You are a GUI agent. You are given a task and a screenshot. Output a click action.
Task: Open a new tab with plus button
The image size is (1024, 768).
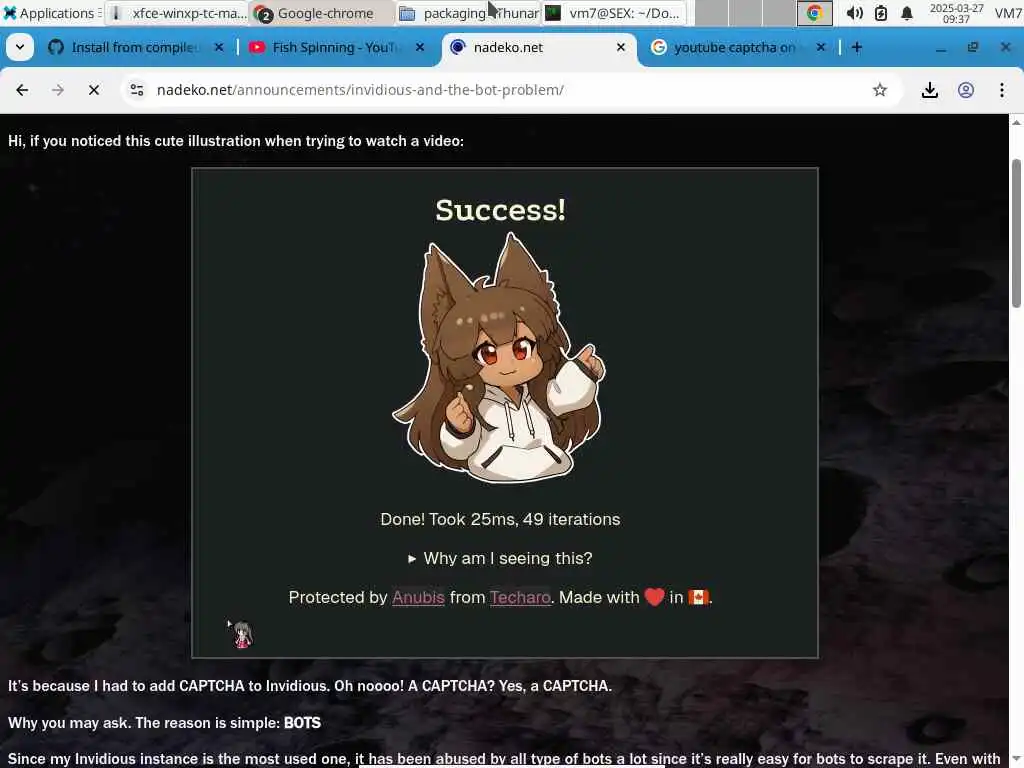click(x=857, y=47)
